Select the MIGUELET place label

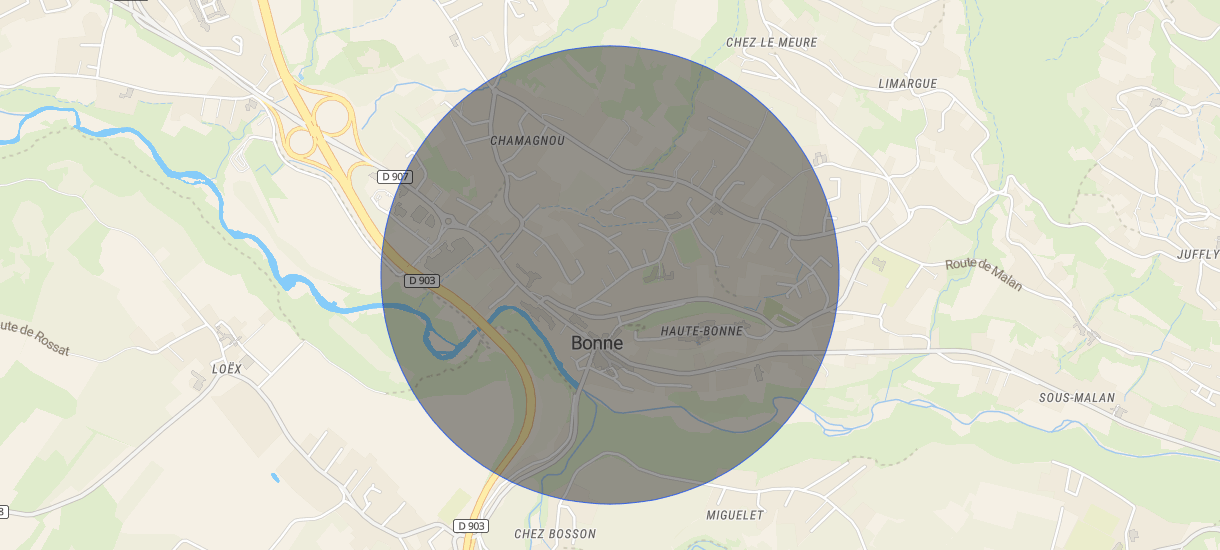[735, 516]
